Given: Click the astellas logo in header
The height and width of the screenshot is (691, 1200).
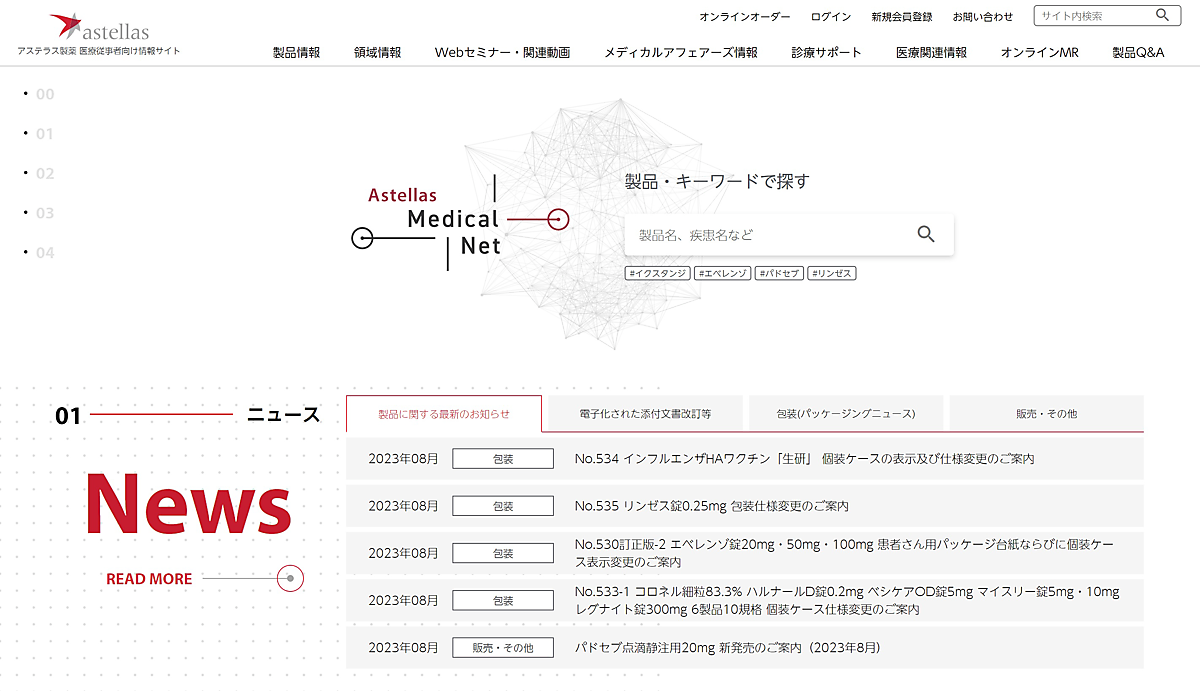Looking at the screenshot, I should [99, 27].
